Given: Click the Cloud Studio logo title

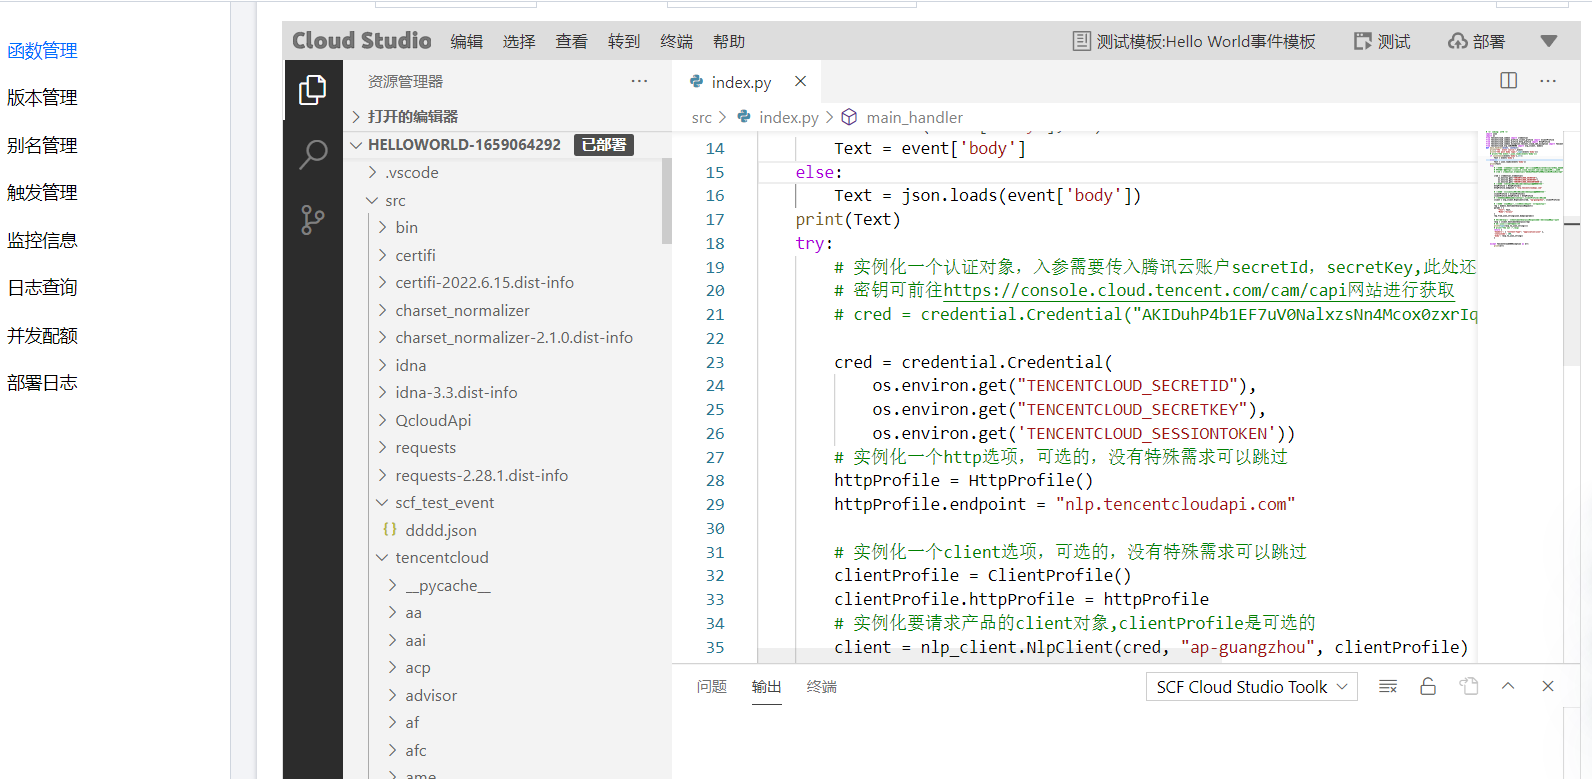Looking at the screenshot, I should [362, 40].
